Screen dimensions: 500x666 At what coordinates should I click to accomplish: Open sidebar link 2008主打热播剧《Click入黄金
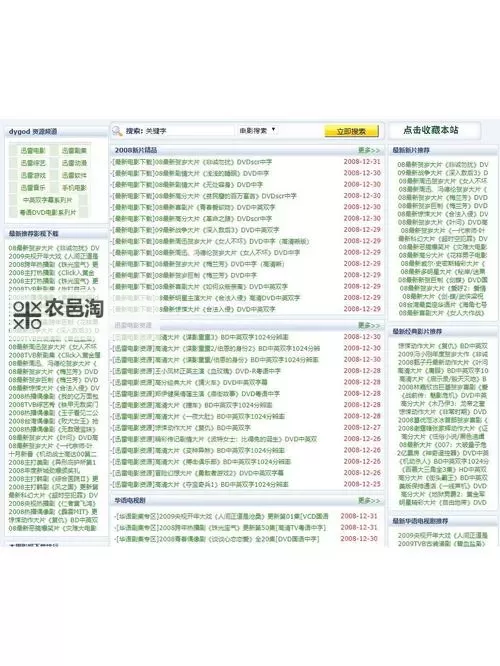(52, 273)
